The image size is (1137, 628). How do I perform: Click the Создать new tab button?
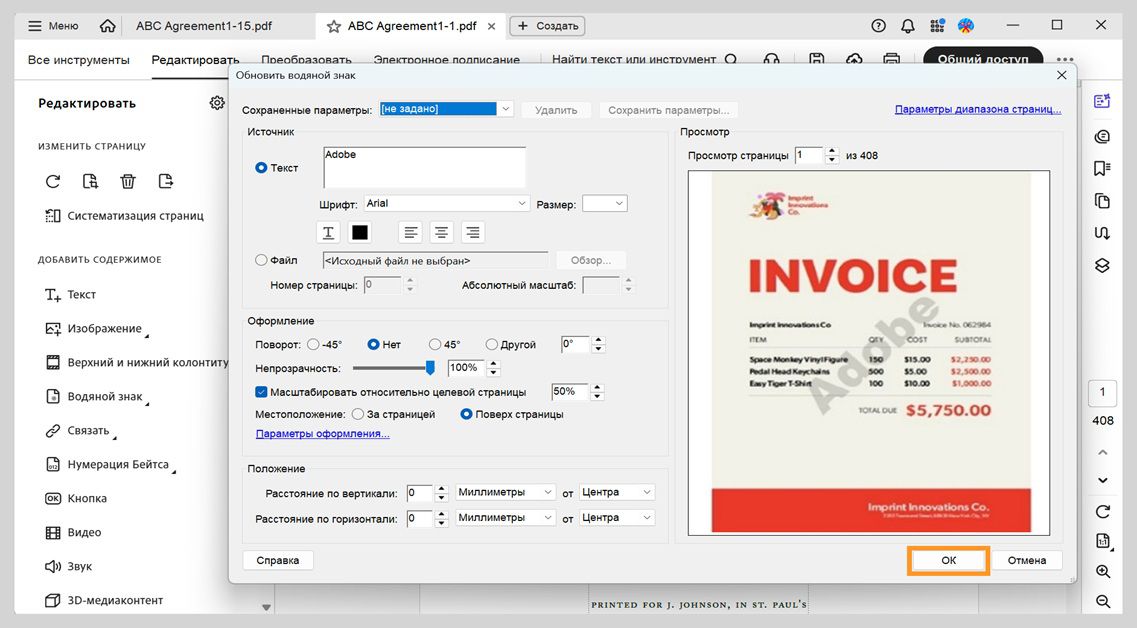547,26
